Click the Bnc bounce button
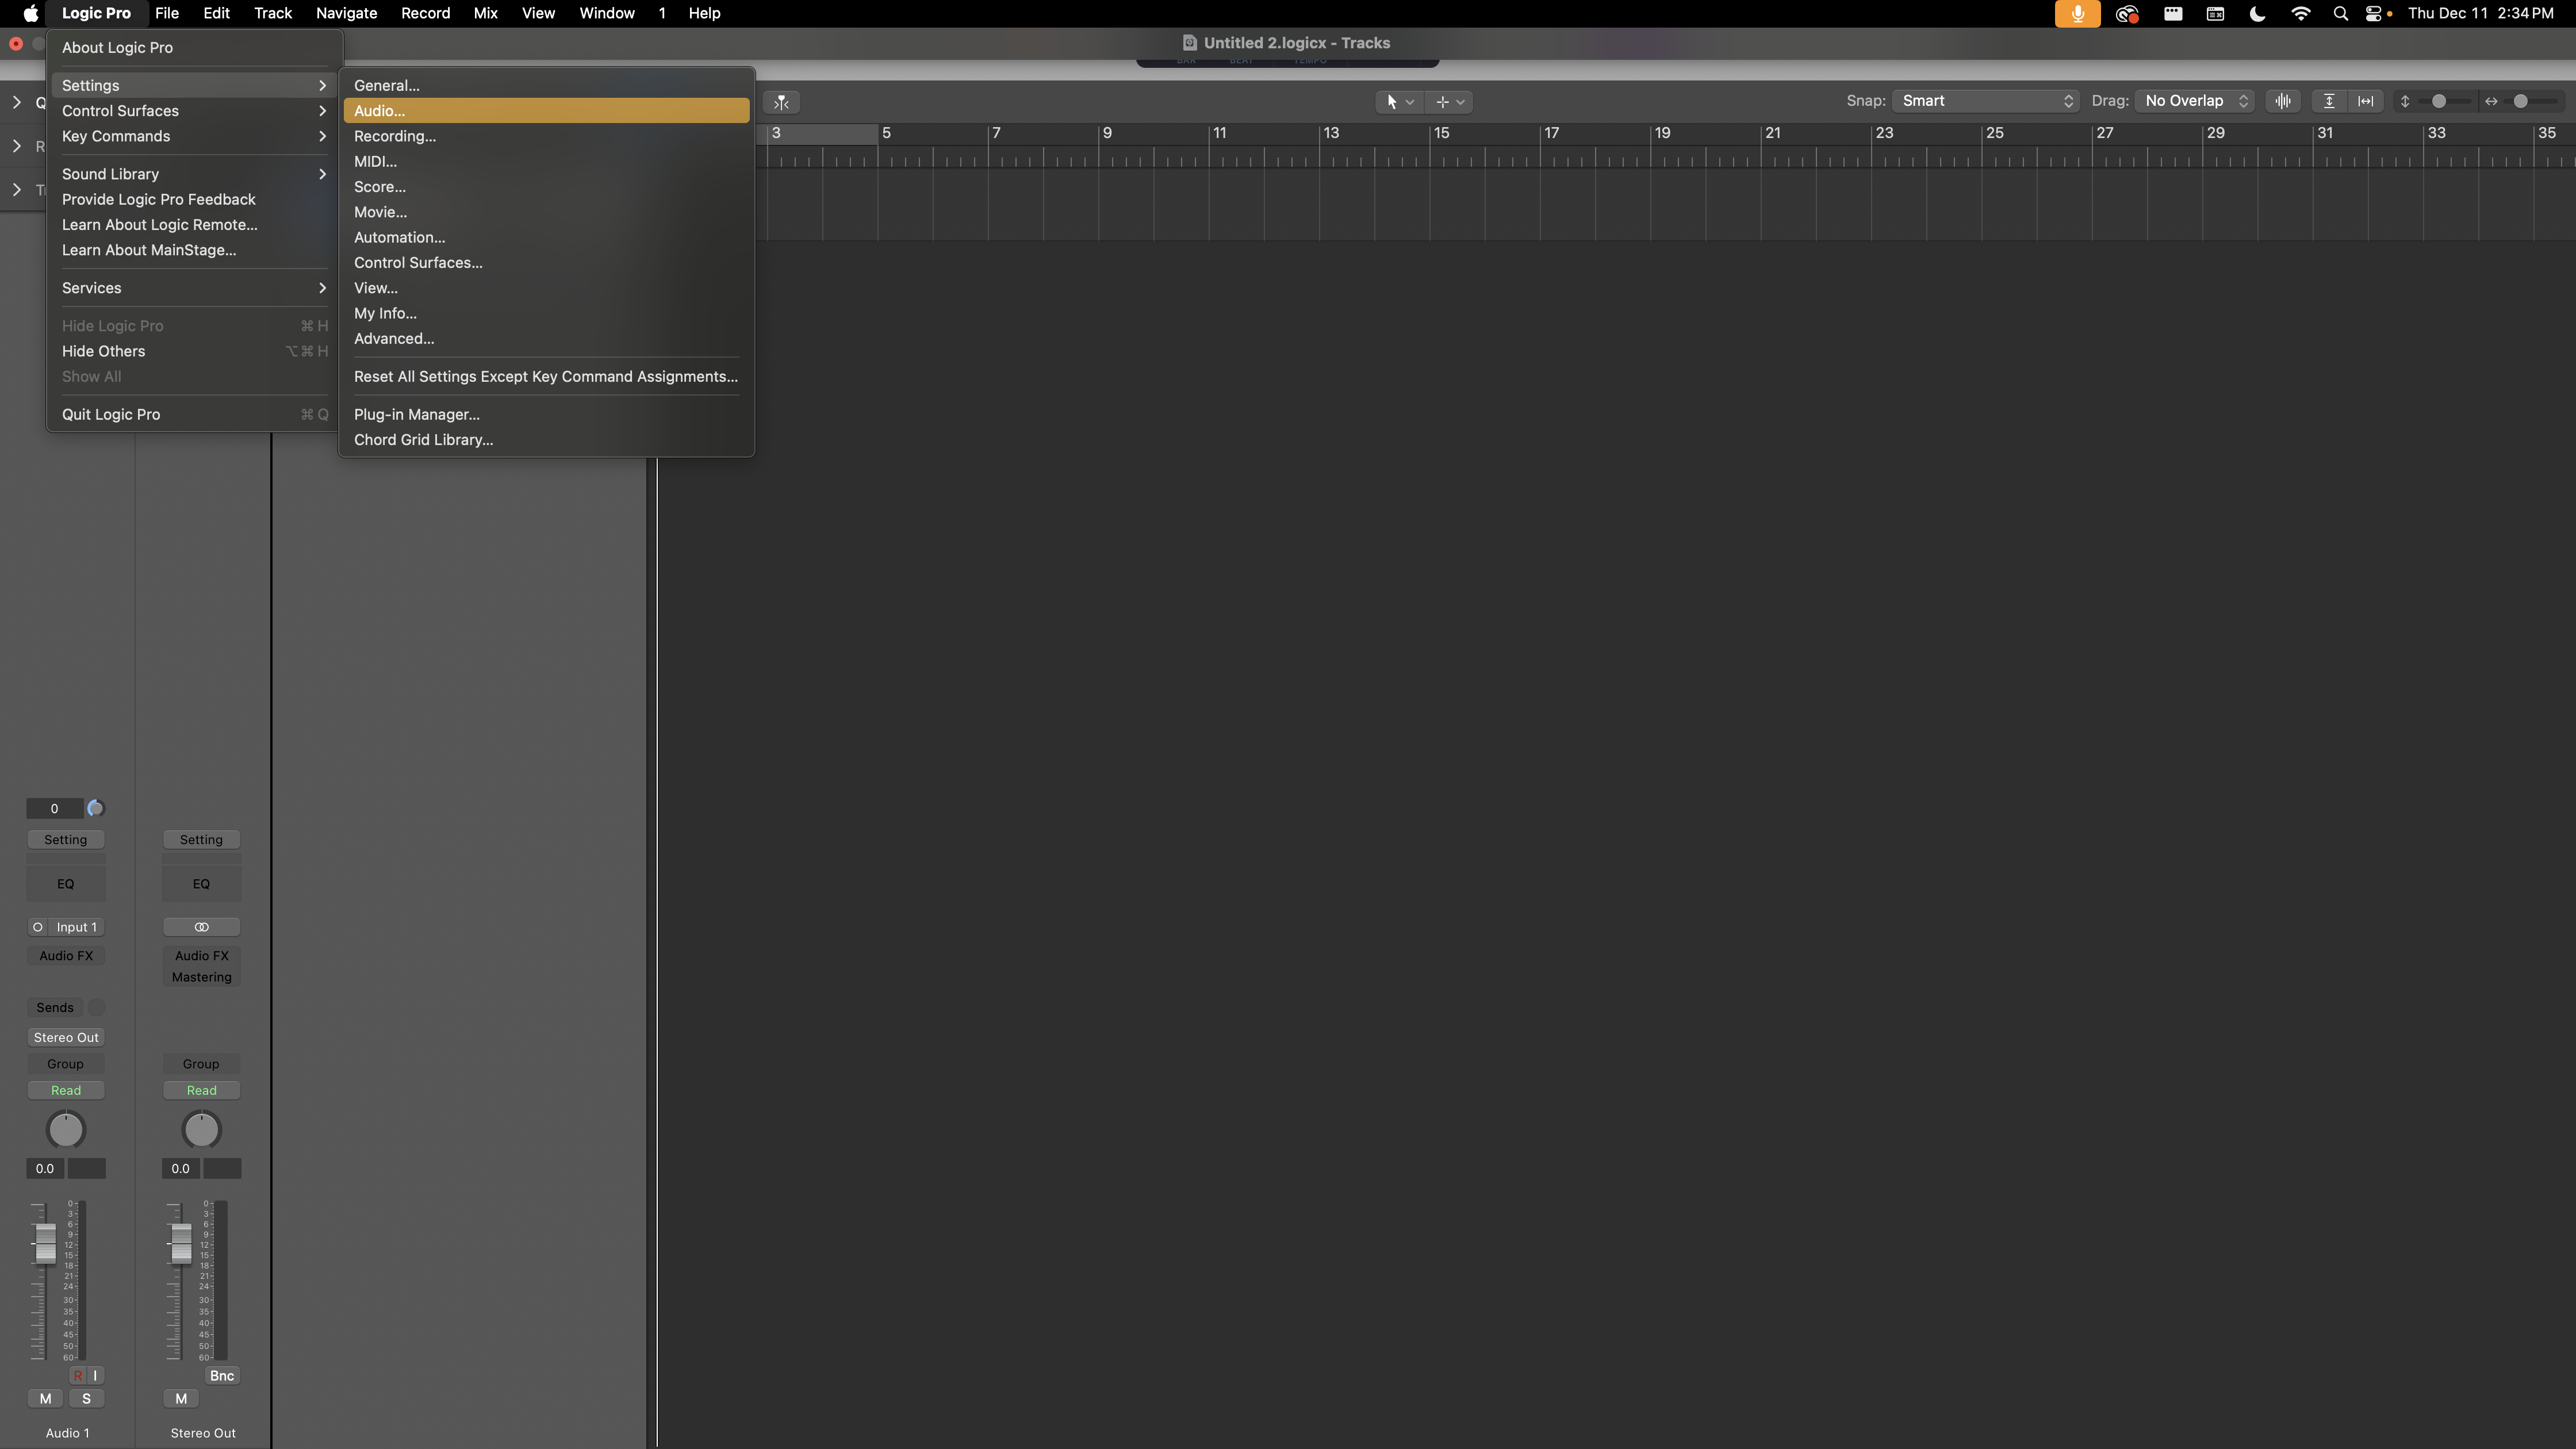The height and width of the screenshot is (1449, 2576). point(222,1376)
